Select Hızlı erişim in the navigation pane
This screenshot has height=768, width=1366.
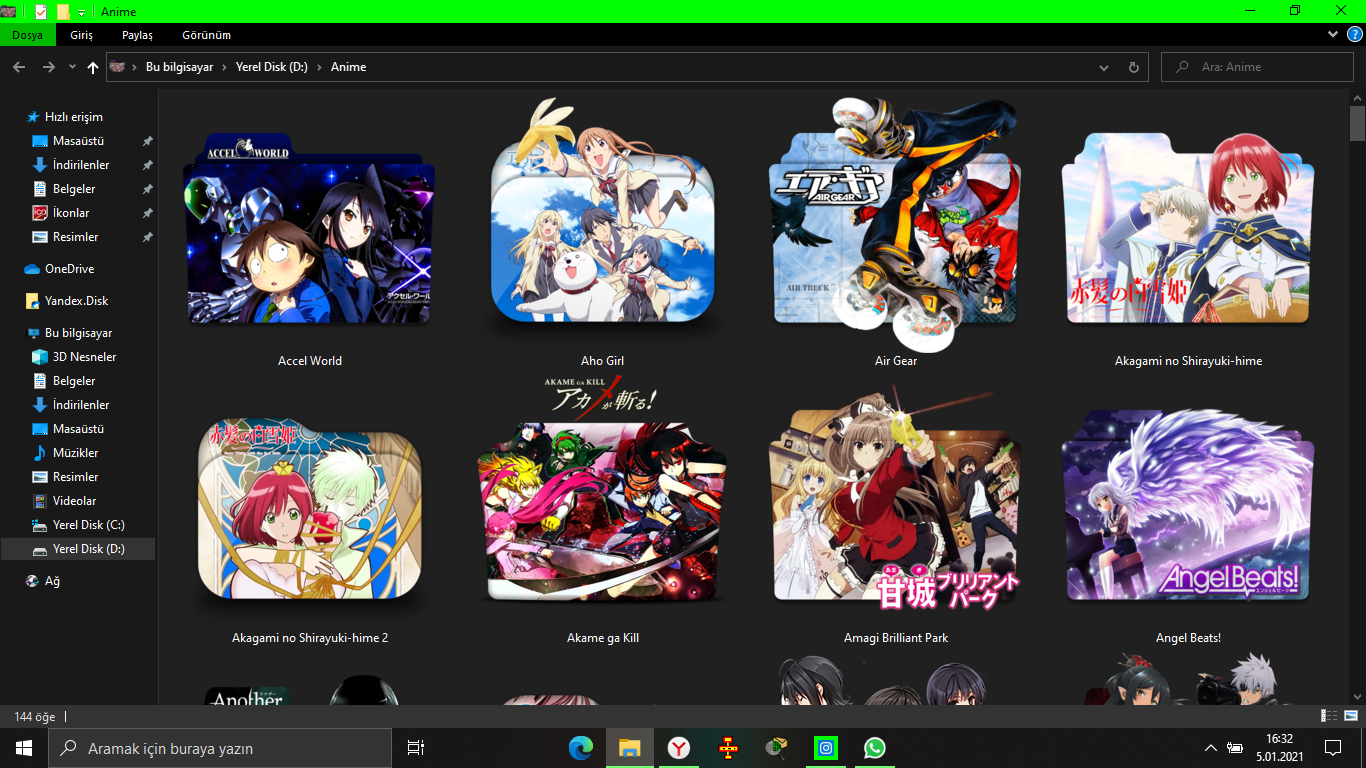74,117
